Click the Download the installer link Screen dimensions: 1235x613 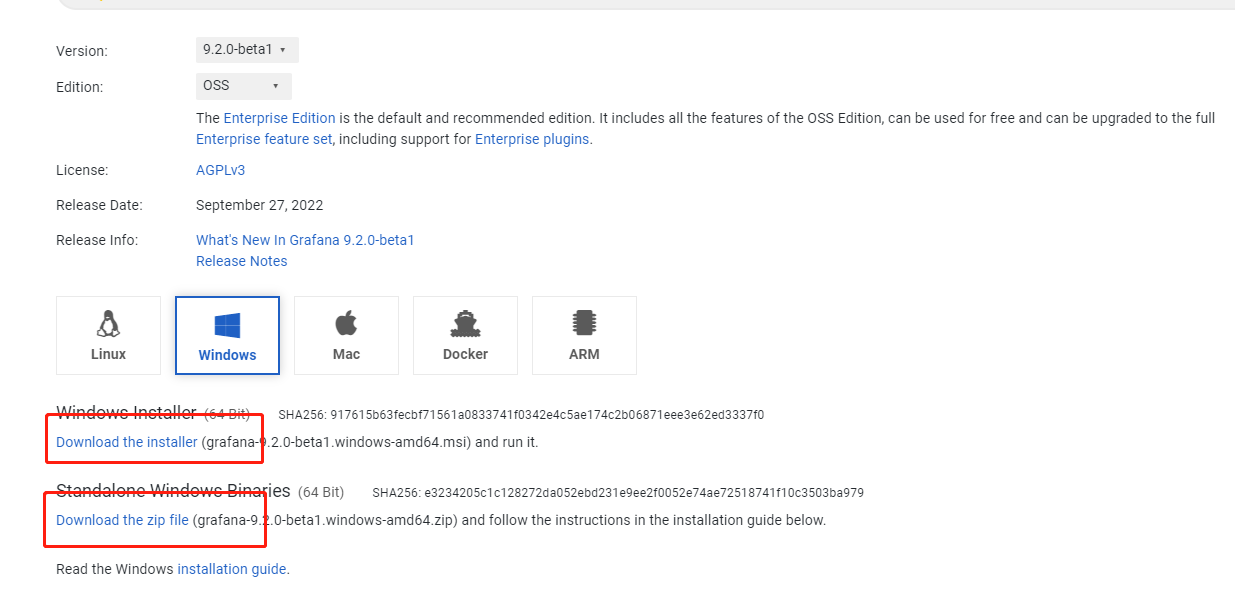127,442
